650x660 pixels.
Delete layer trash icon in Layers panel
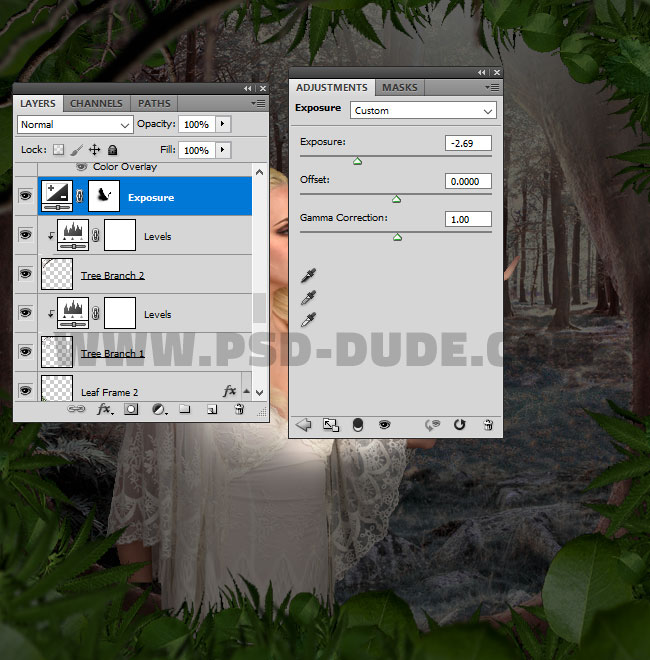pos(239,409)
